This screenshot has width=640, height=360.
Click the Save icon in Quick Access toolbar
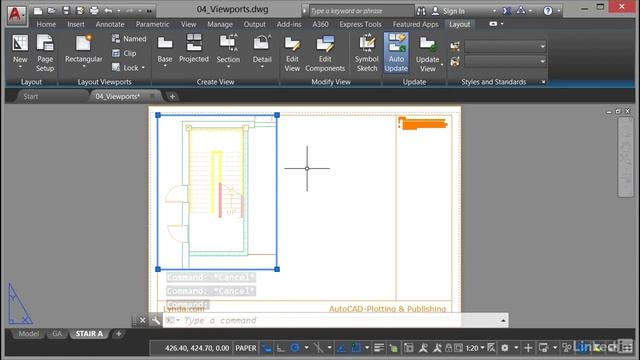point(66,11)
